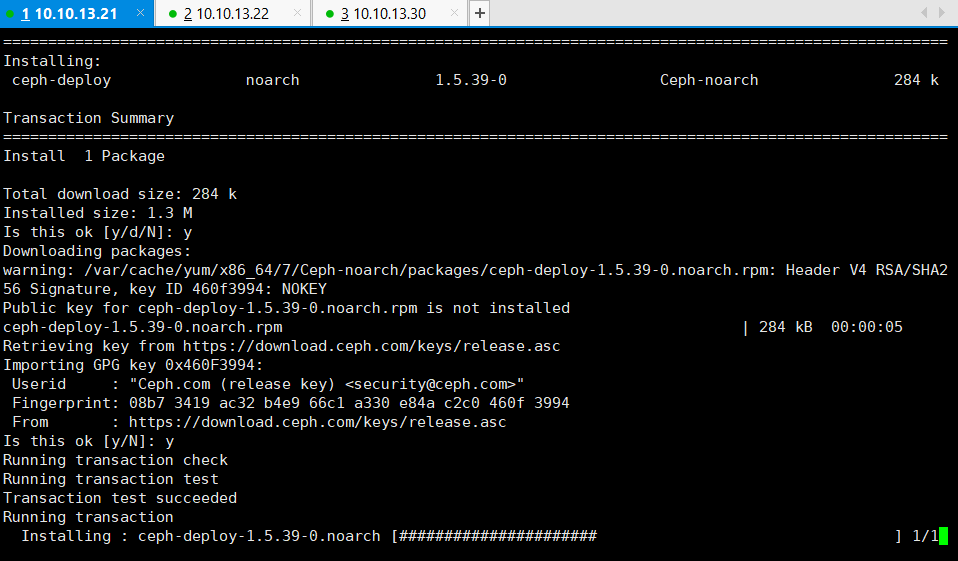Close the 10.10.13.22 tab
The image size is (958, 561).
pos(298,13)
